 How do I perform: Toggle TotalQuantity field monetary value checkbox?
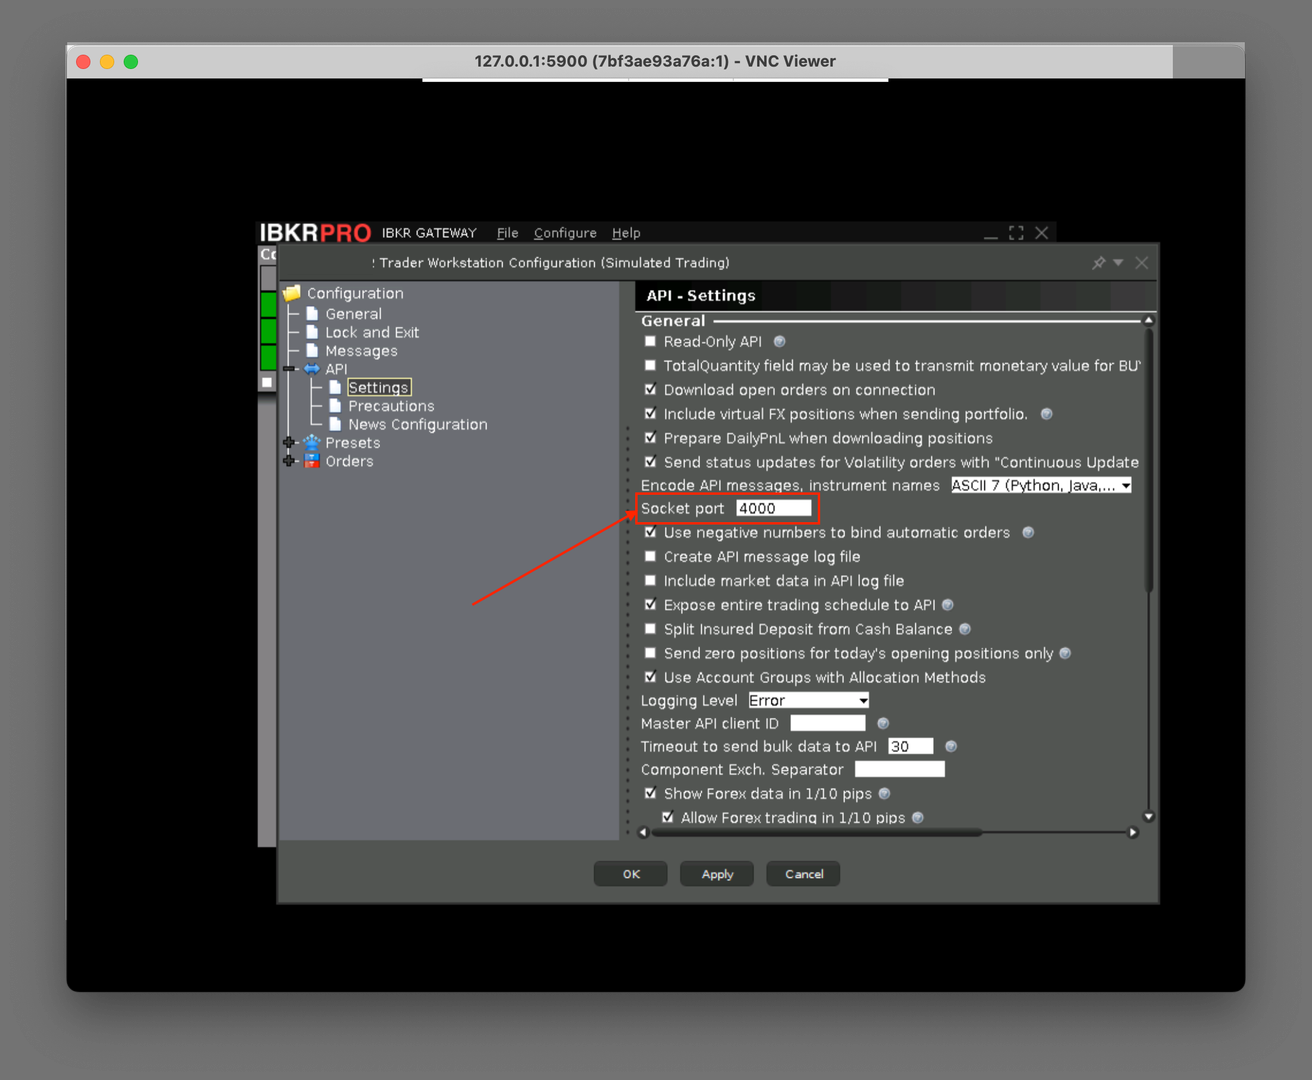(x=651, y=366)
